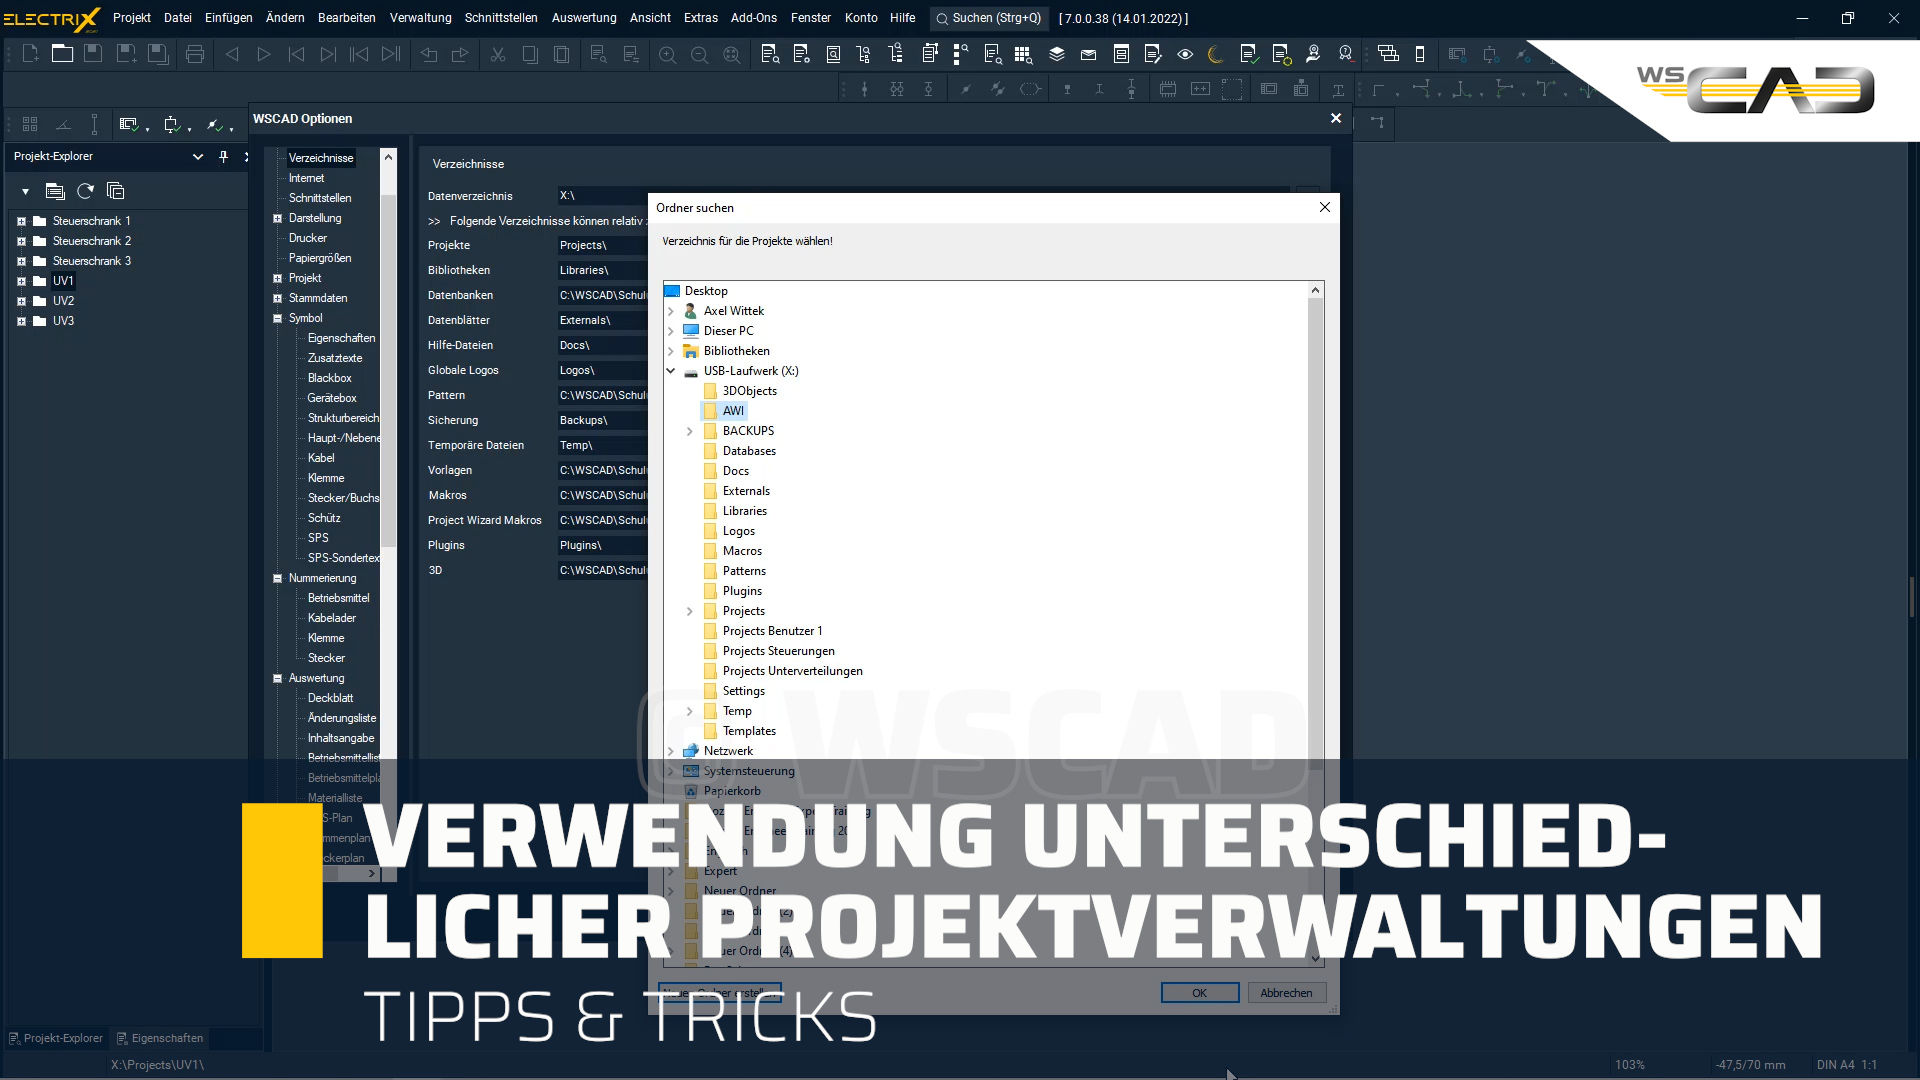Image resolution: width=1920 pixels, height=1080 pixels.
Task: Confirm folder selection with OK
Action: point(1199,992)
